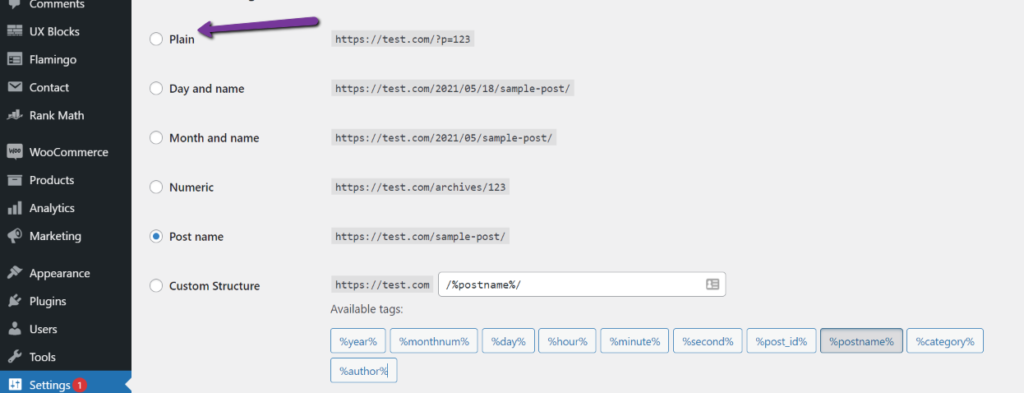Screen dimensions: 1024x393
Task: Click the Rank Math chart icon
Action: click(x=15, y=116)
